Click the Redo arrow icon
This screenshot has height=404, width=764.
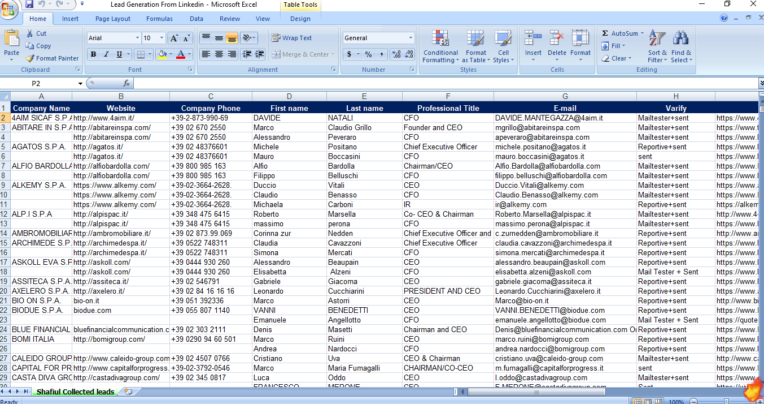(x=59, y=4)
